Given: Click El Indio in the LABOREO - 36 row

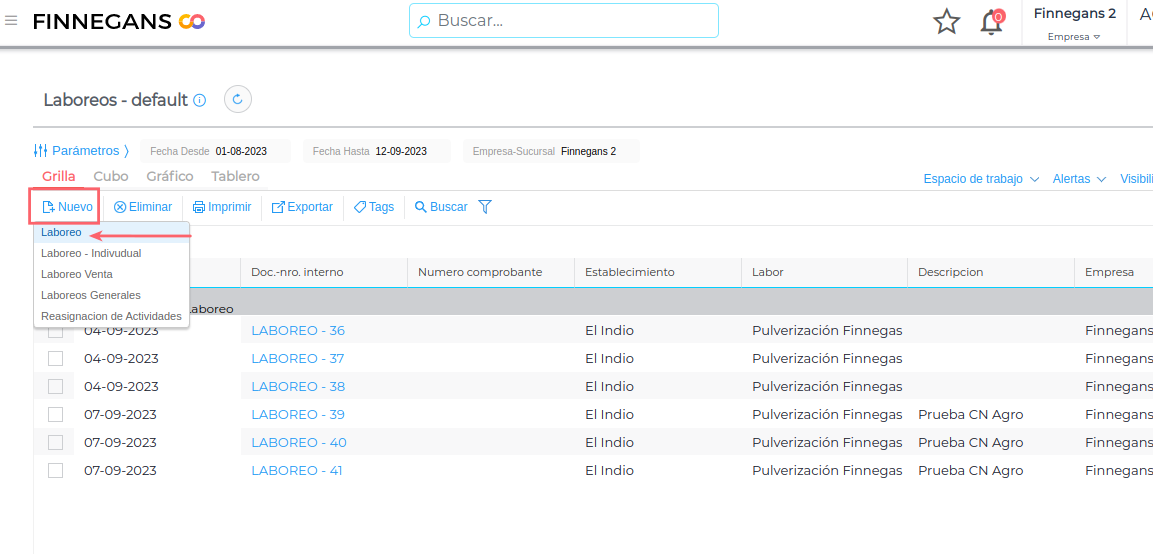Looking at the screenshot, I should pyautogui.click(x=610, y=330).
